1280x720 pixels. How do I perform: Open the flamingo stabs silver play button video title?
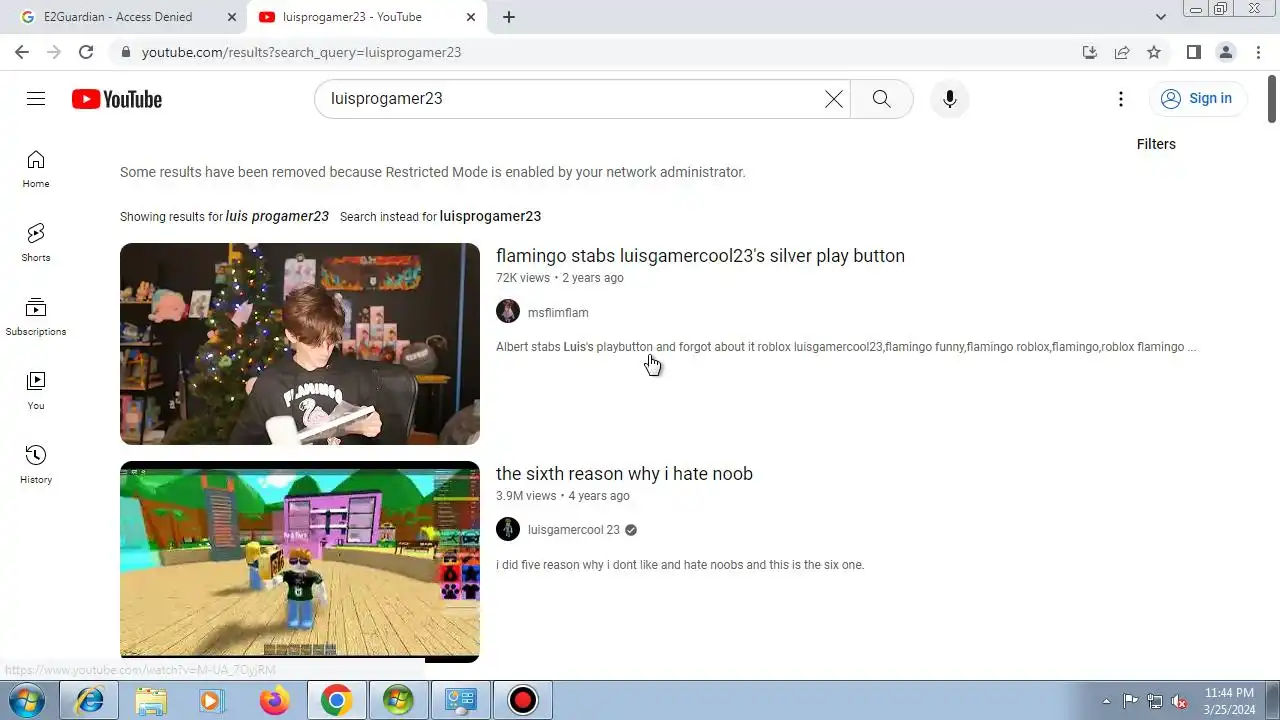point(700,255)
